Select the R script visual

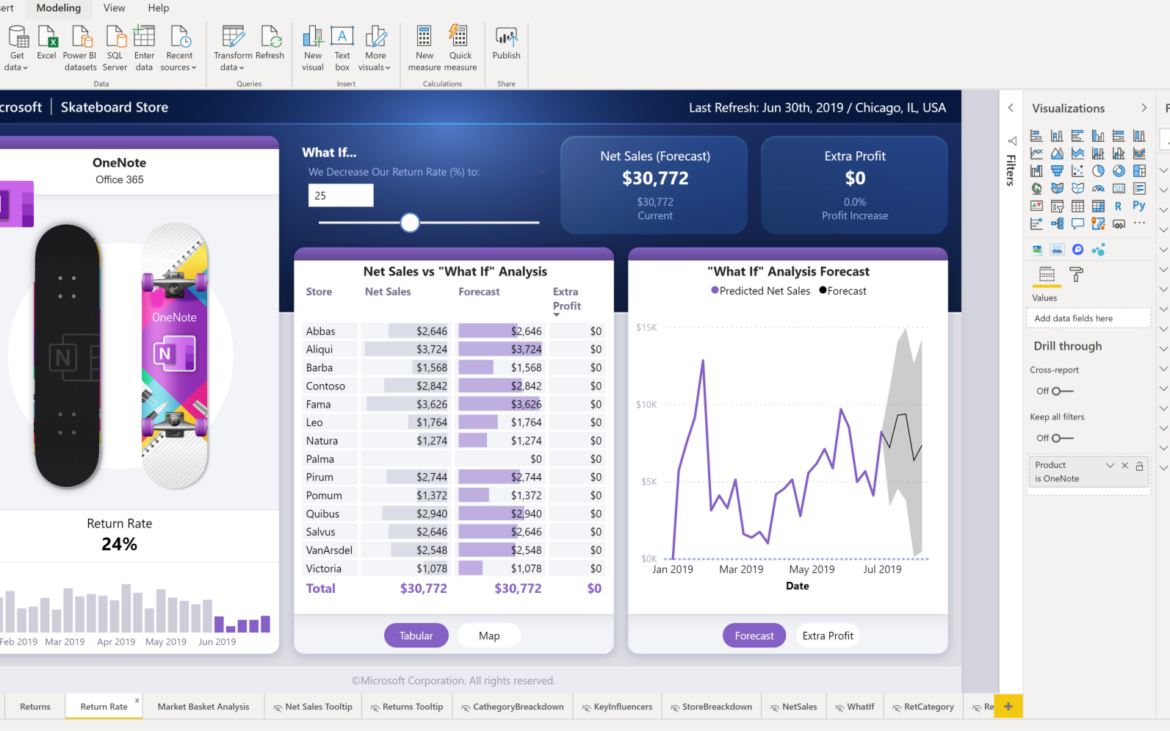(1118, 206)
